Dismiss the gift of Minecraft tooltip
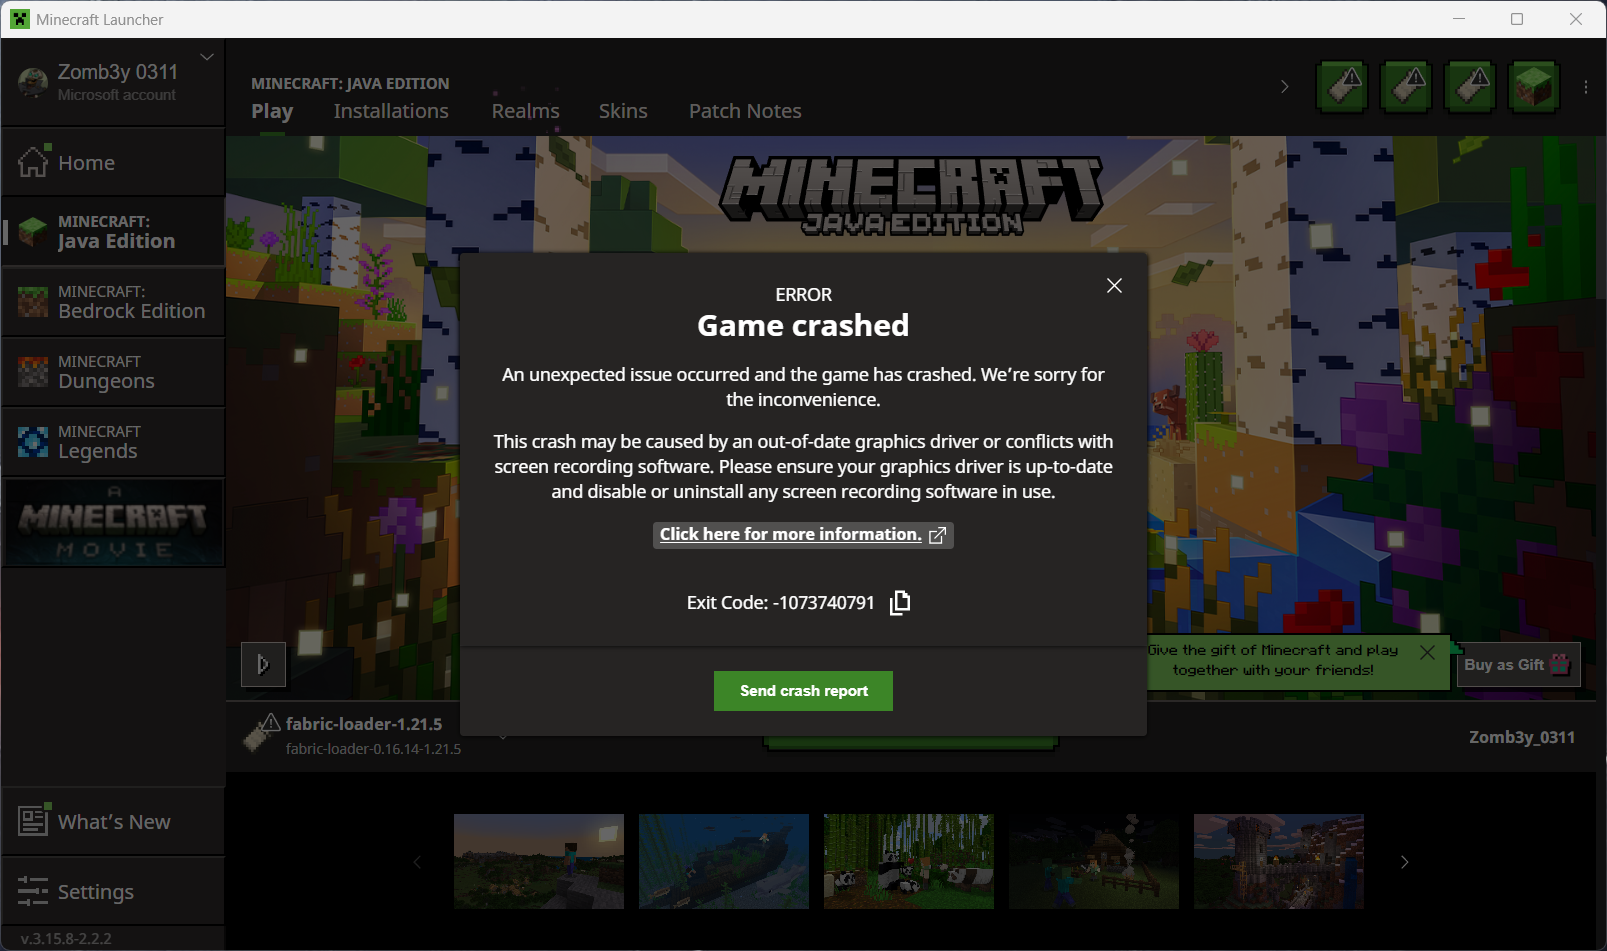This screenshot has height=951, width=1607. coord(1428,652)
